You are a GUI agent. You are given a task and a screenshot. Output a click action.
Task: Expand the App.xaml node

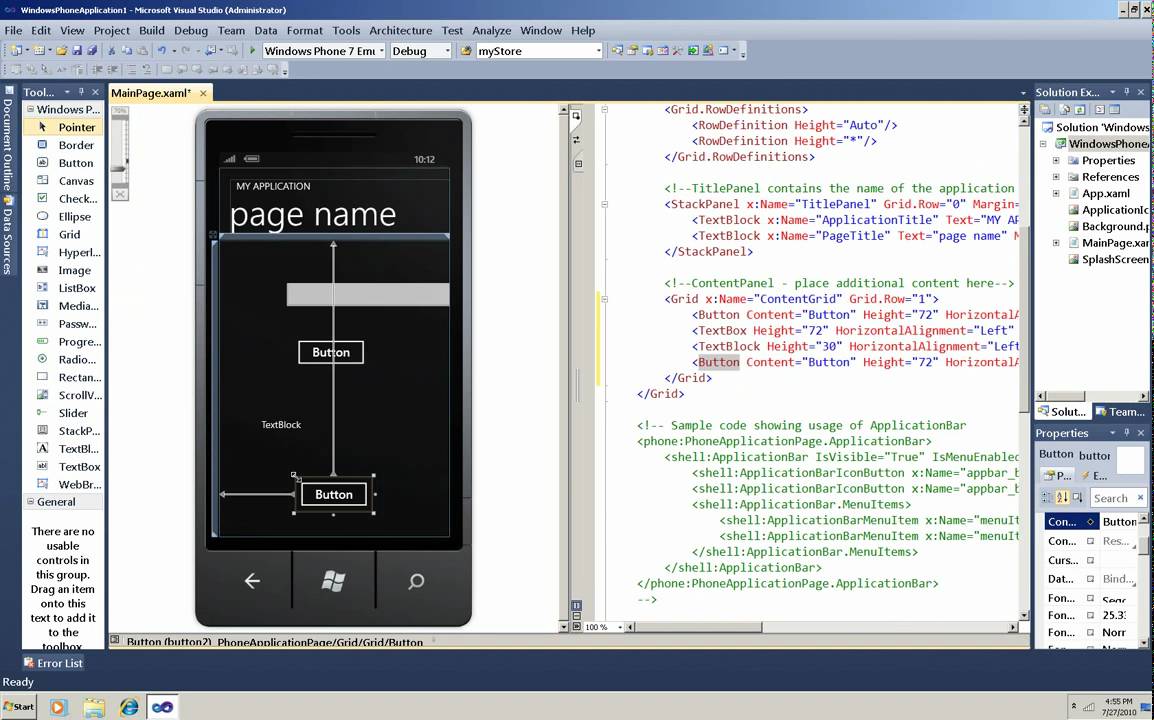pyautogui.click(x=1056, y=194)
